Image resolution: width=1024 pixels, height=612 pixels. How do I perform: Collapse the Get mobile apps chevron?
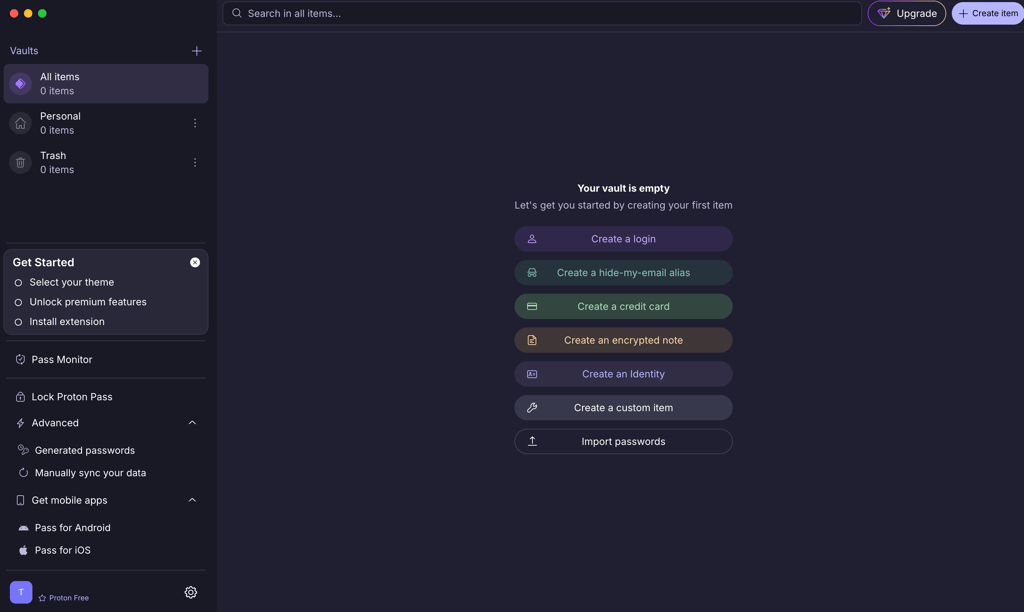(192, 500)
